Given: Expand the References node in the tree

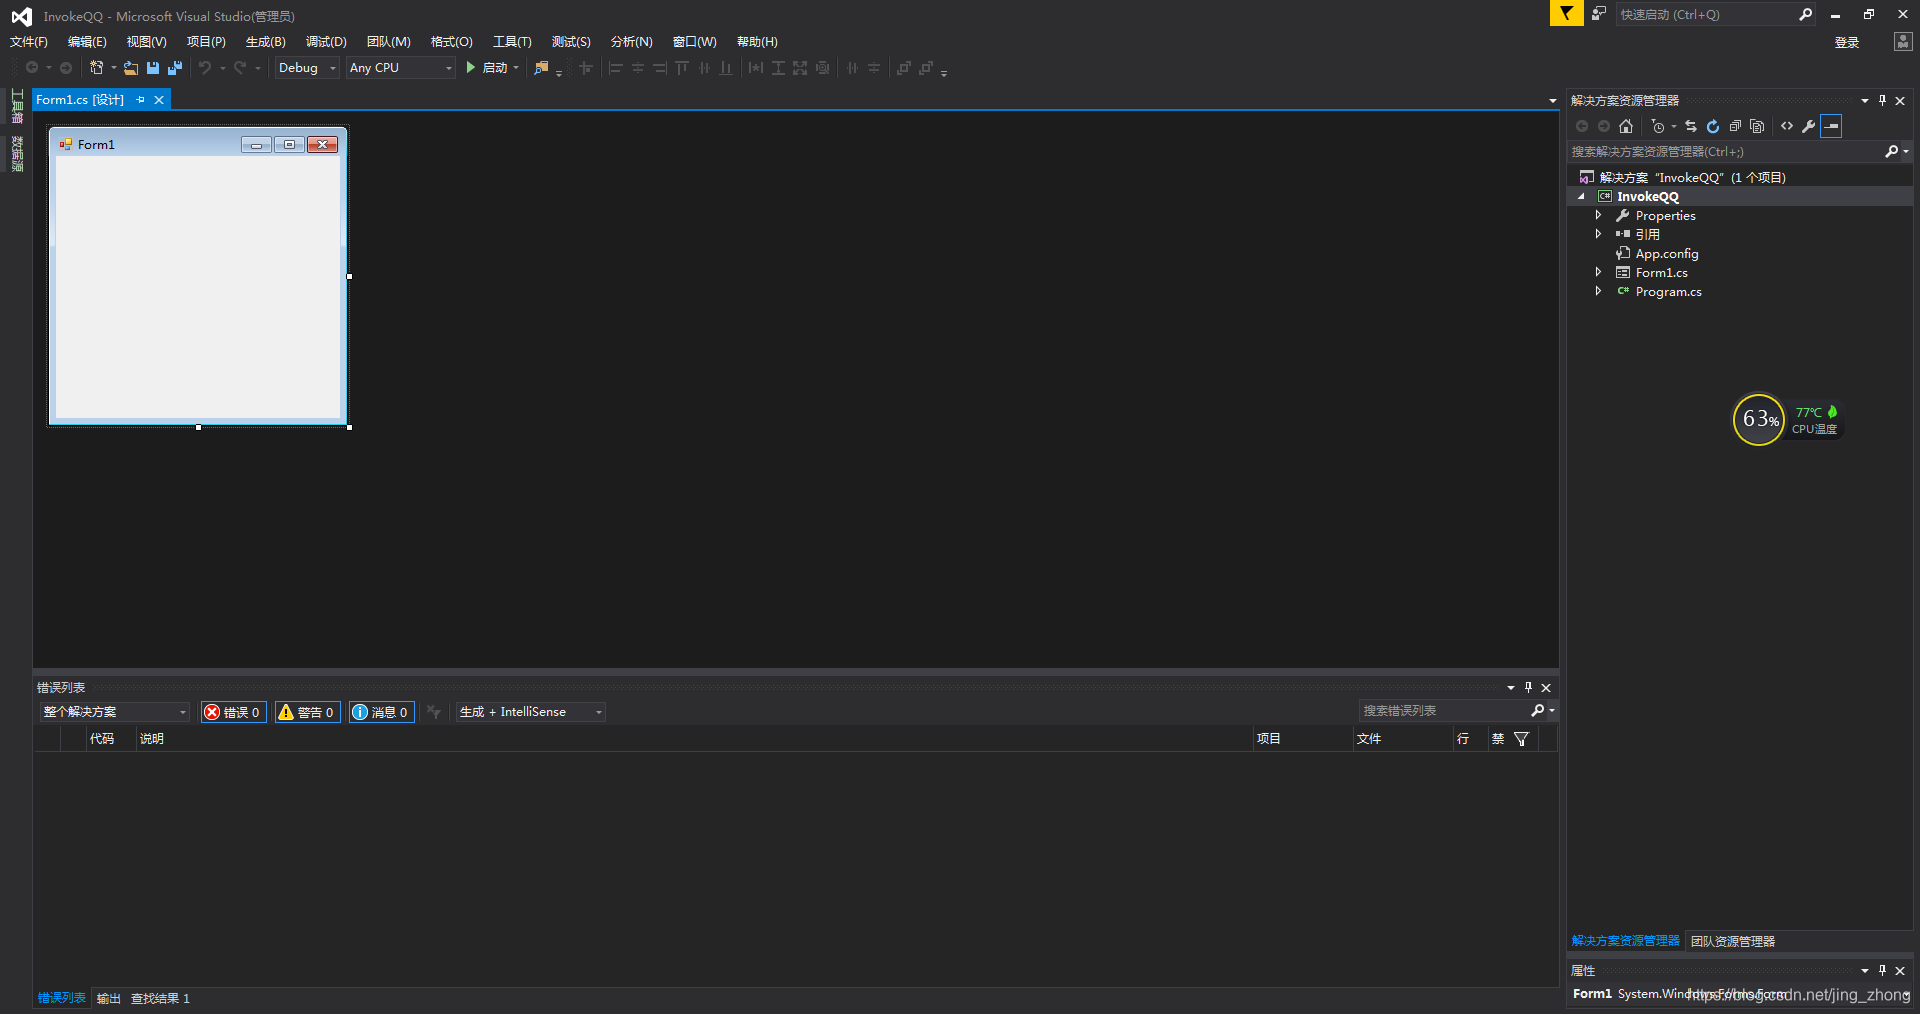Looking at the screenshot, I should [x=1598, y=234].
